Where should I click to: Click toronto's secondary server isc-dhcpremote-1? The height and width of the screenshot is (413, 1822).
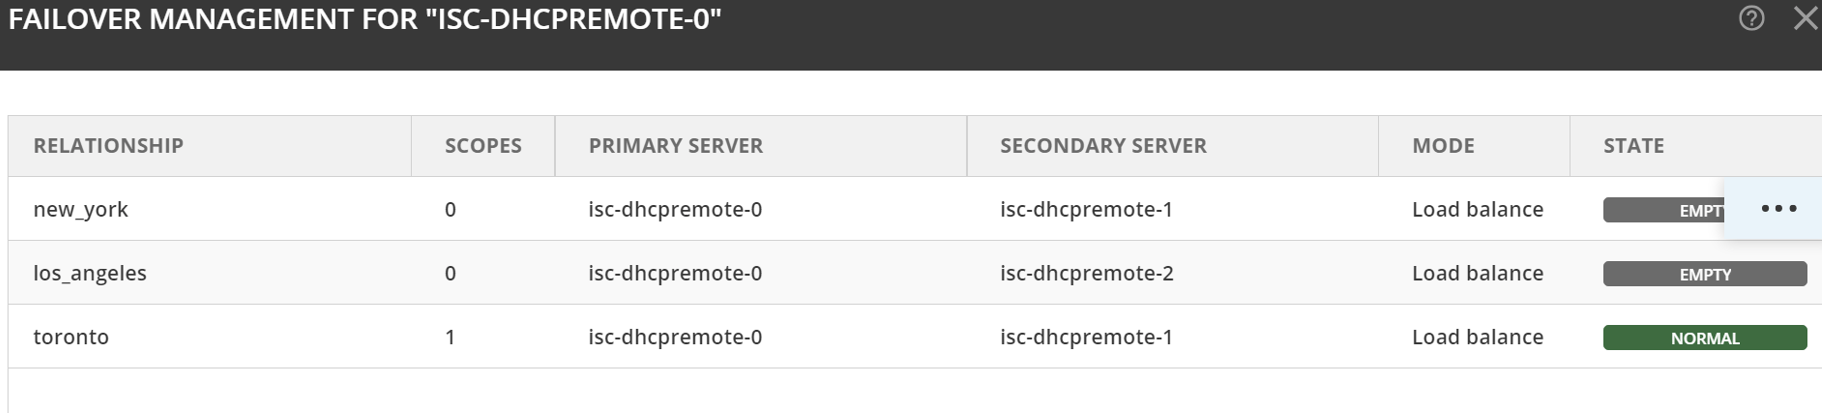coord(1086,337)
